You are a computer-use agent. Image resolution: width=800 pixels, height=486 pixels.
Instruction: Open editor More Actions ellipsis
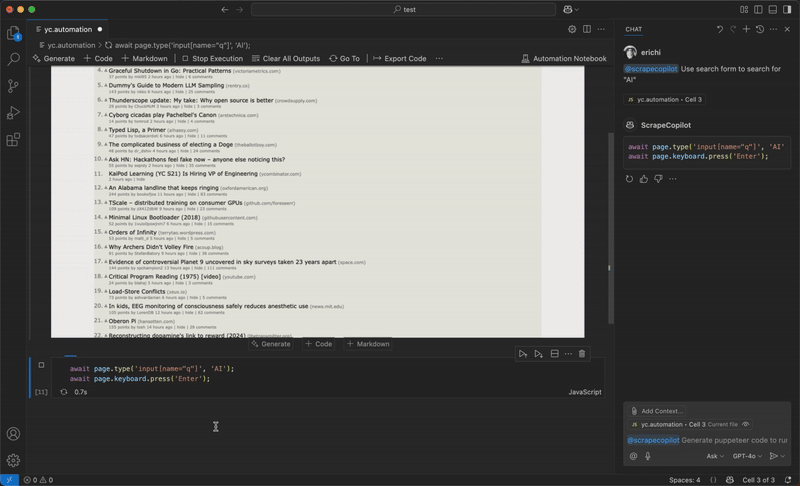point(602,29)
